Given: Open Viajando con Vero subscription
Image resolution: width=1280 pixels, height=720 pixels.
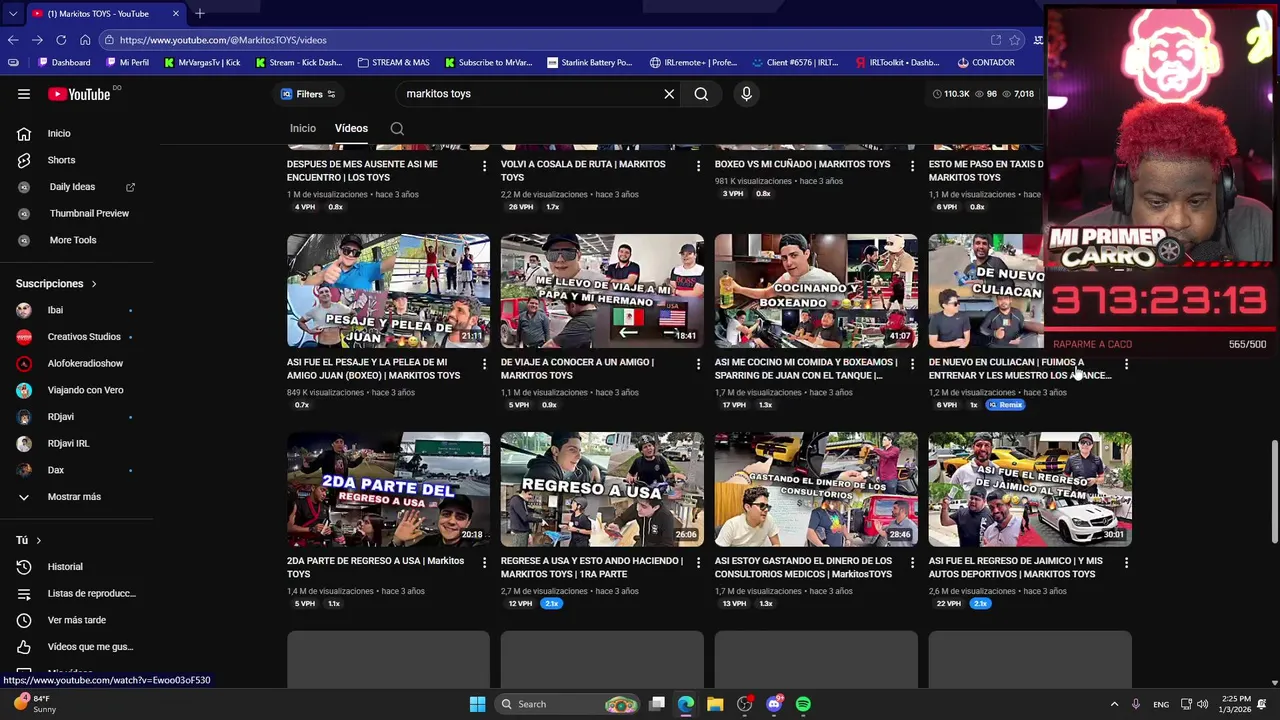Looking at the screenshot, I should tap(85, 390).
